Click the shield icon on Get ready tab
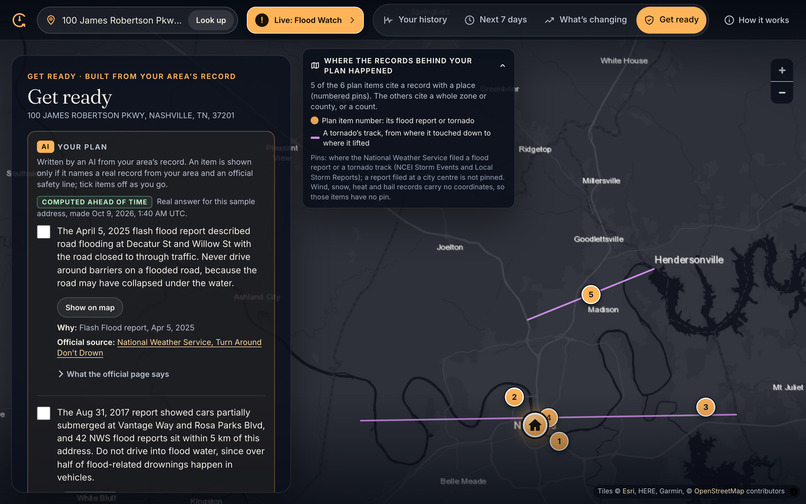The image size is (806, 504). [x=649, y=20]
